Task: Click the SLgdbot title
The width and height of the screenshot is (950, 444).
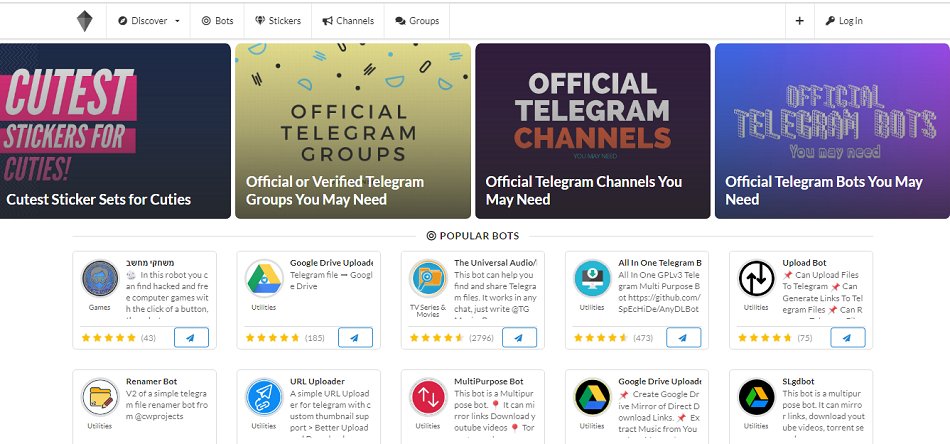Action: pos(799,382)
